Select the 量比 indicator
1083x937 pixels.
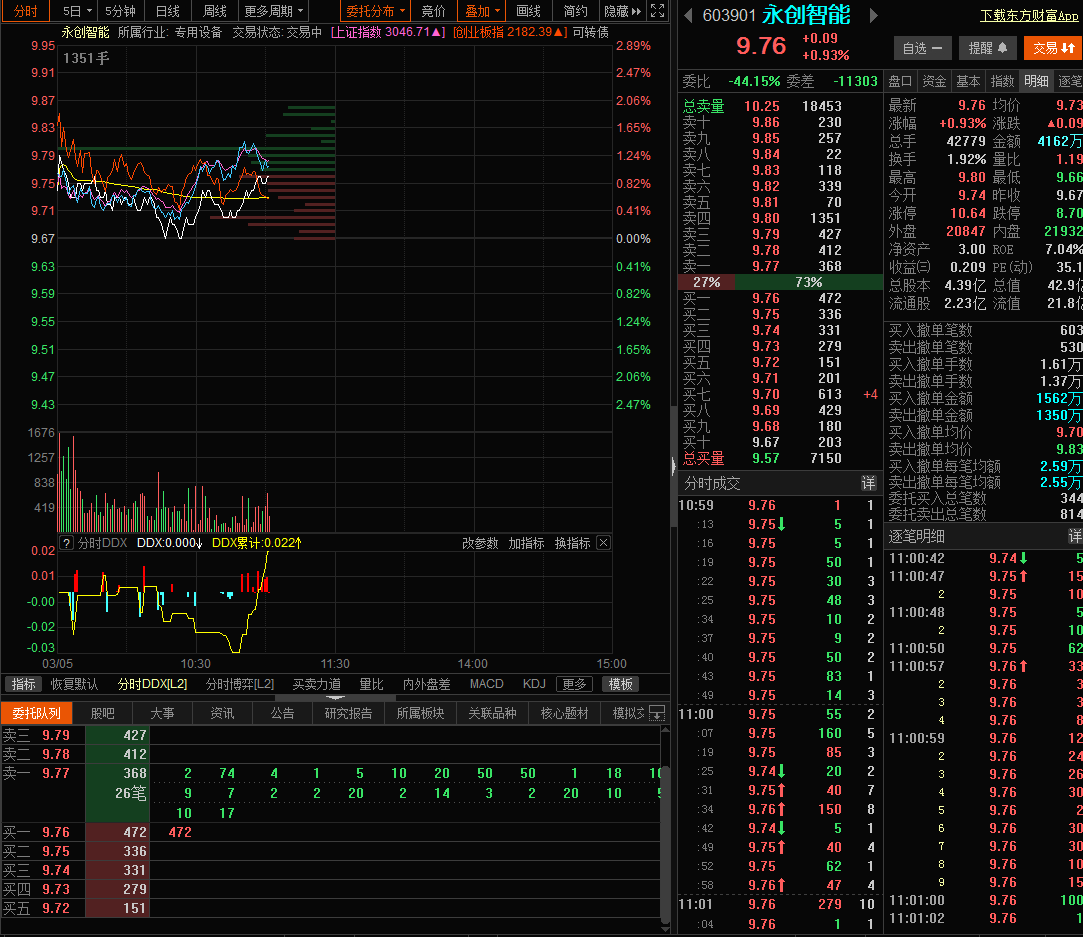(x=371, y=684)
